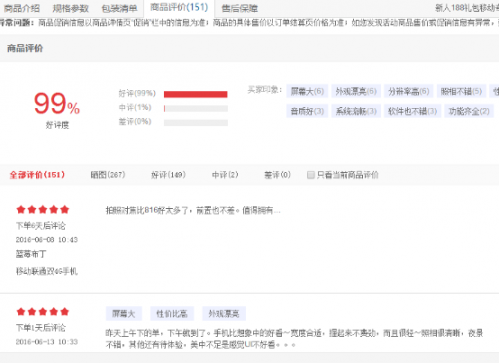Switch to the 规格参数 tab
The image size is (499, 363).
[71, 8]
